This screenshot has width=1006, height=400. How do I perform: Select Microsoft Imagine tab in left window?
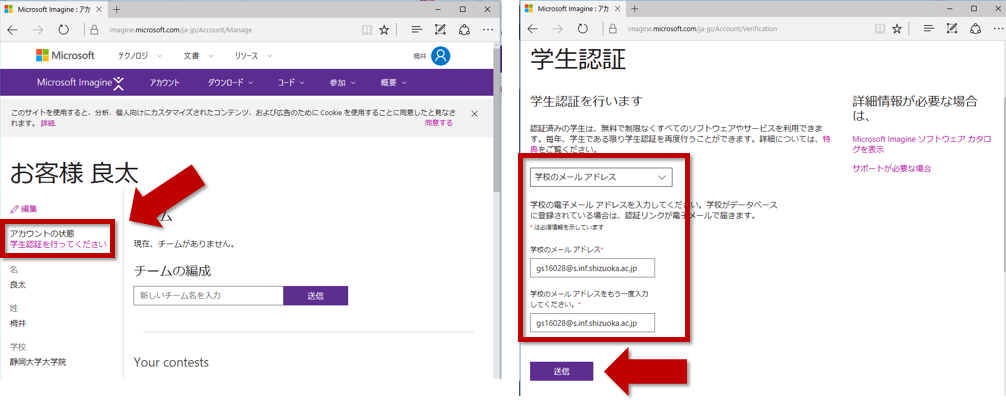click(x=54, y=10)
